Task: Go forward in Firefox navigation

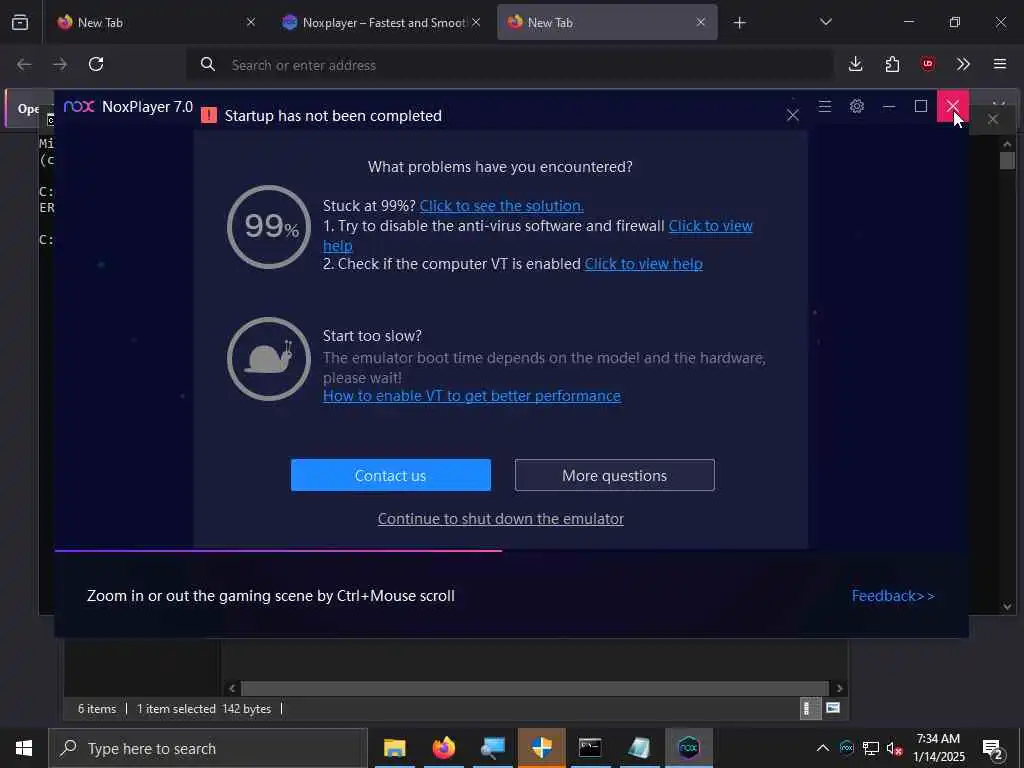Action: 59,64
